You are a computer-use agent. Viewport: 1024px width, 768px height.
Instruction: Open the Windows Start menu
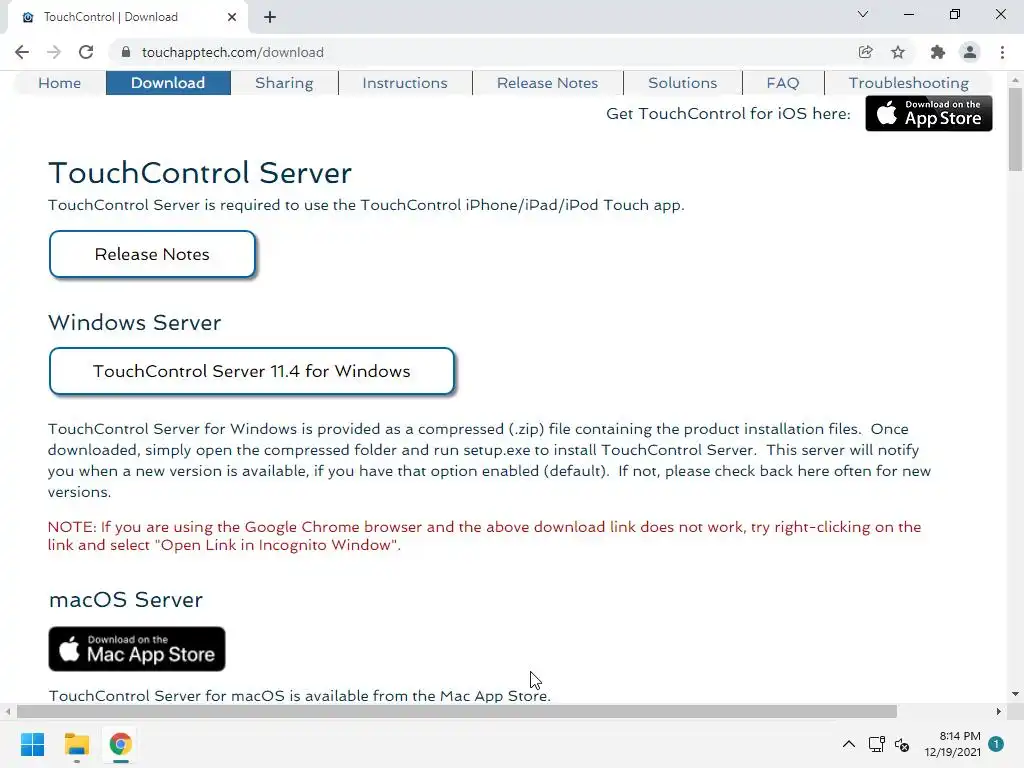coord(32,744)
